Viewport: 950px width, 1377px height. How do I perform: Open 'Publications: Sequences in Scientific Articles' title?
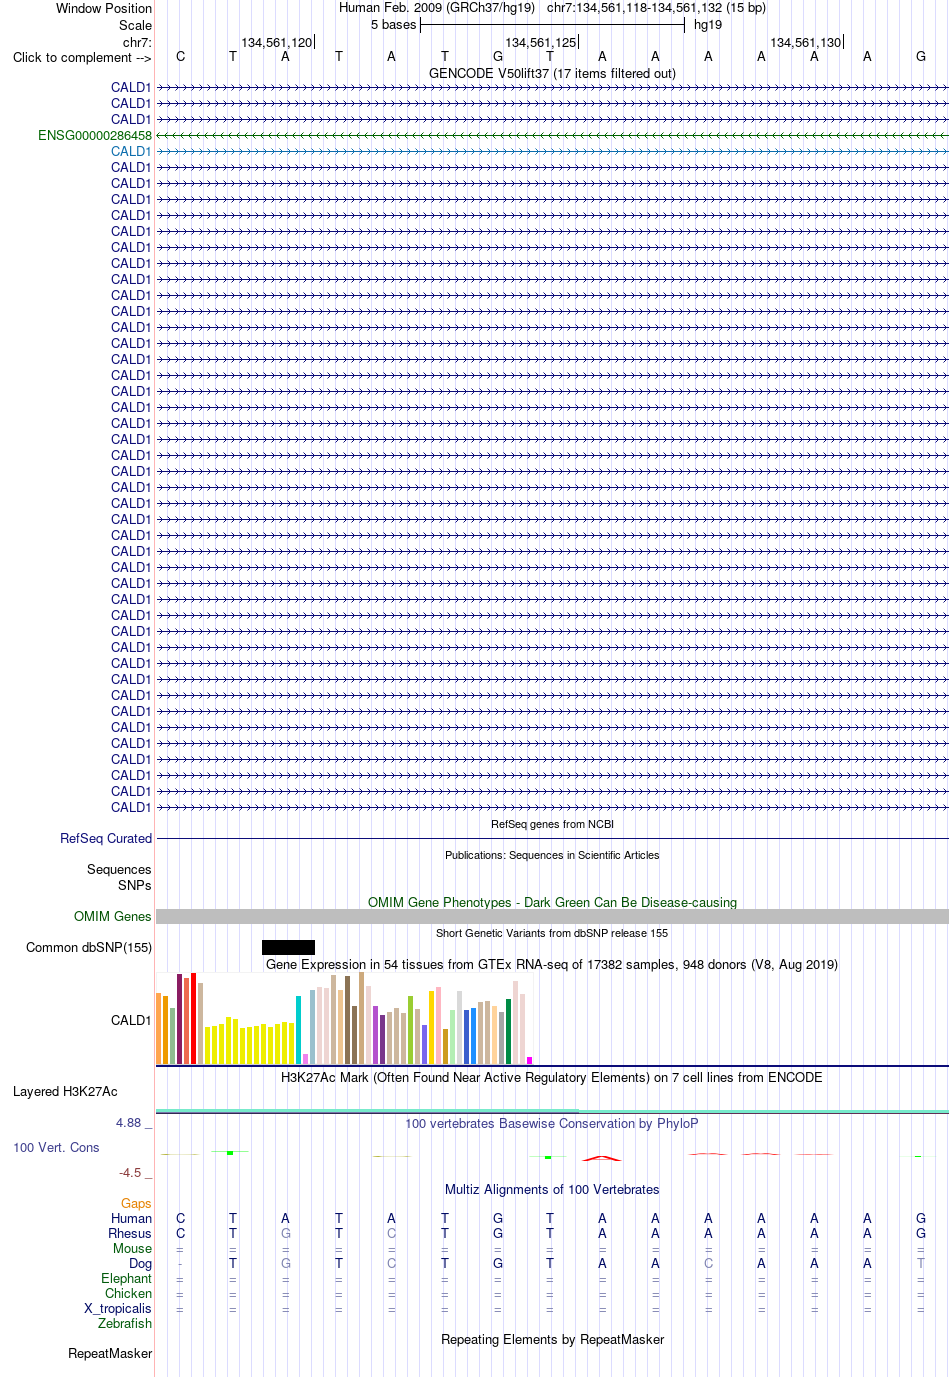(x=552, y=855)
